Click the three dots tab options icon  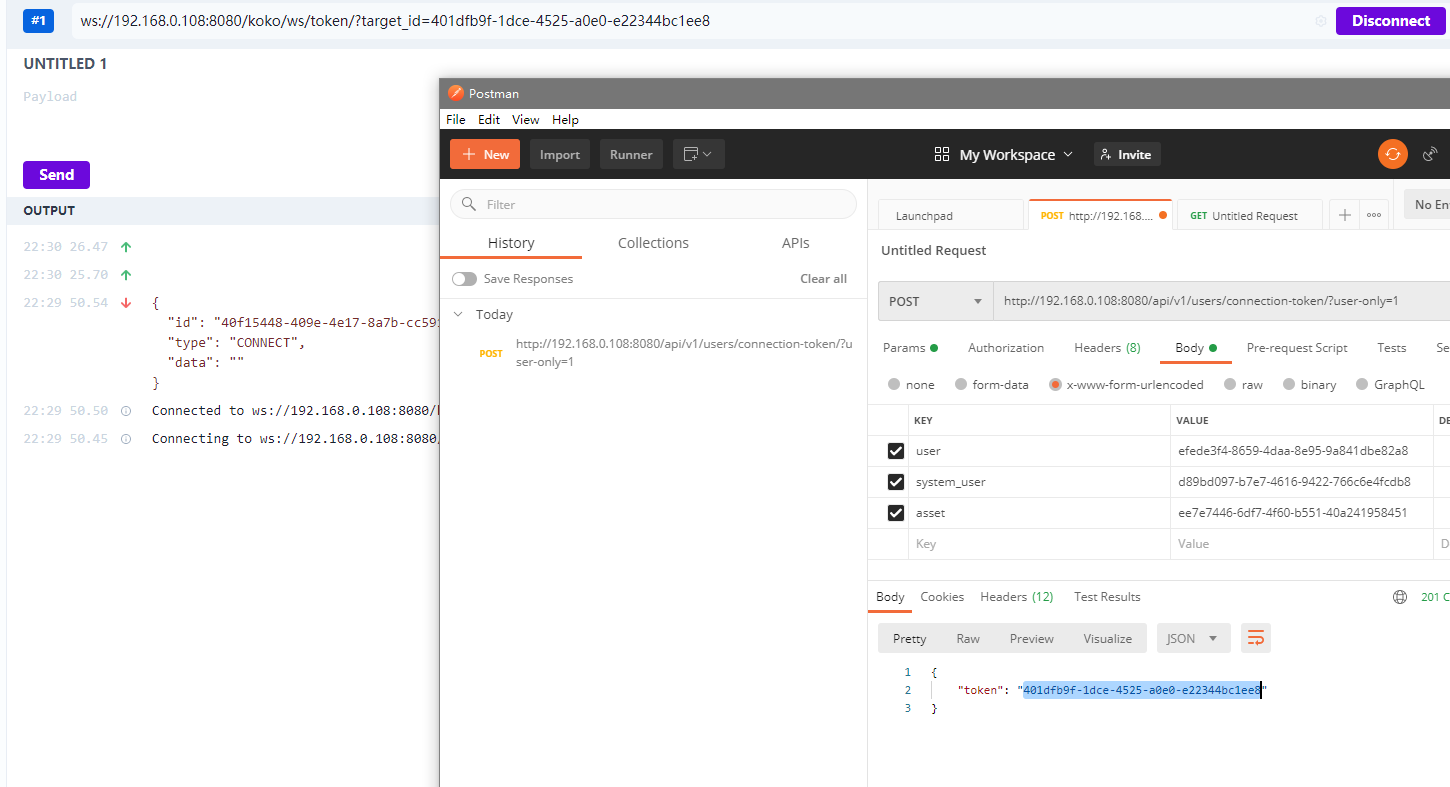[1374, 215]
